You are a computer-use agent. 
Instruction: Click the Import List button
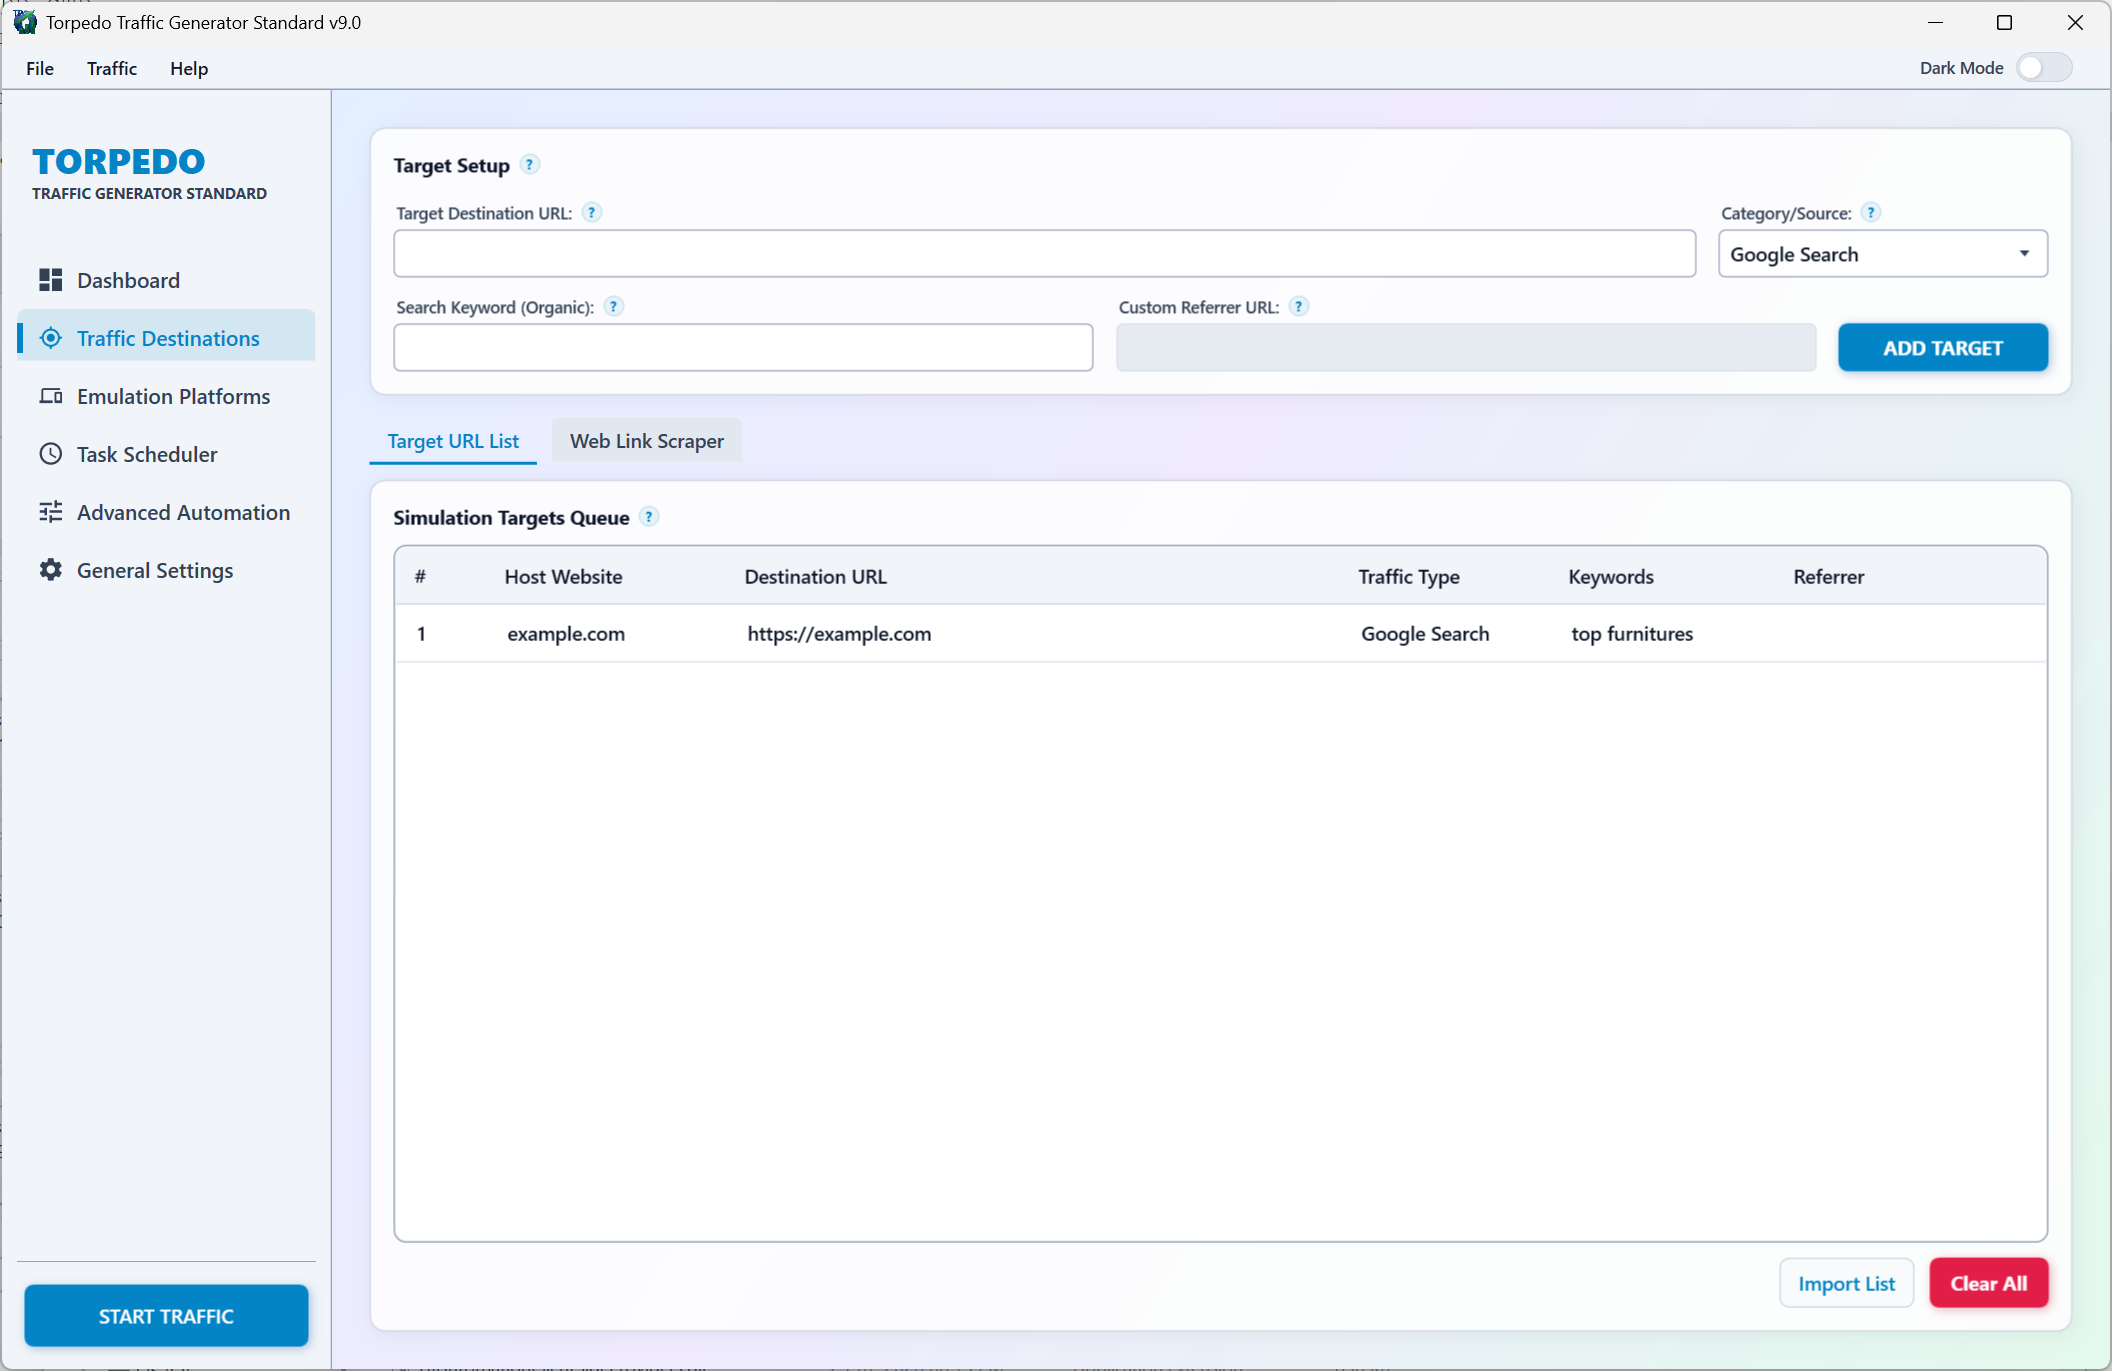click(x=1846, y=1283)
